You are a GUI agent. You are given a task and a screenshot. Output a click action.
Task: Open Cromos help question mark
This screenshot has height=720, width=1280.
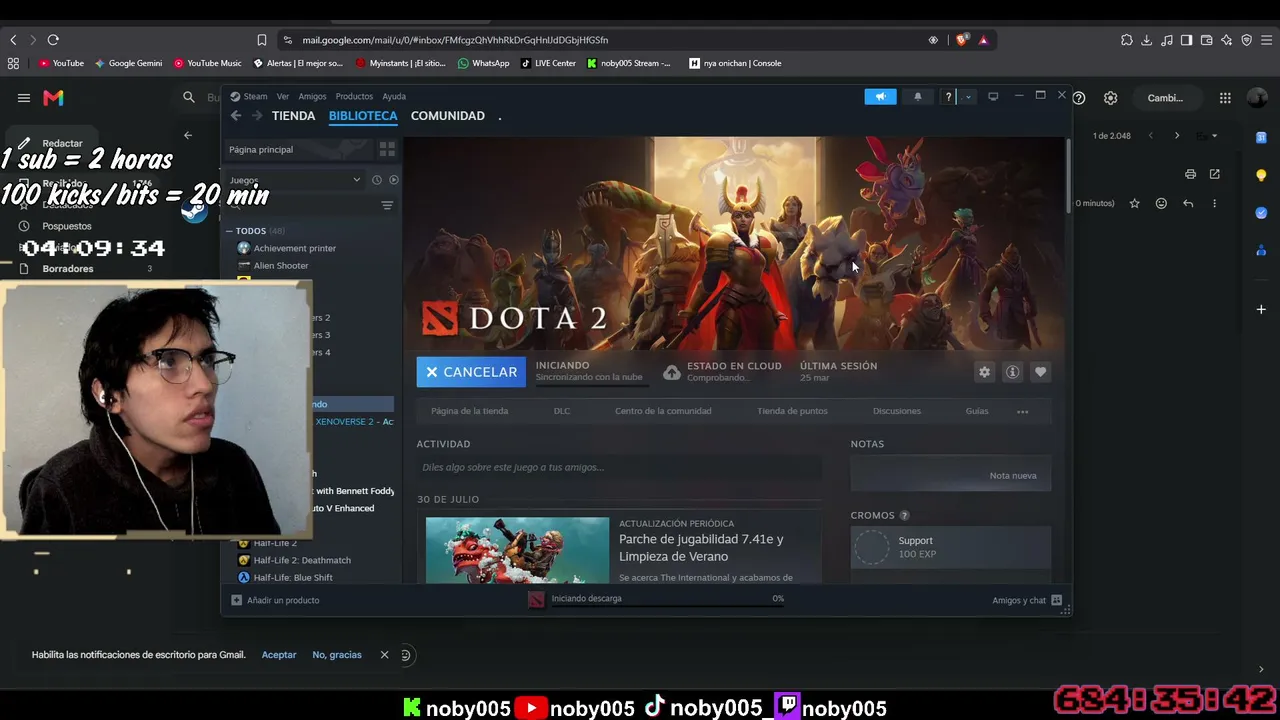pyautogui.click(x=904, y=516)
